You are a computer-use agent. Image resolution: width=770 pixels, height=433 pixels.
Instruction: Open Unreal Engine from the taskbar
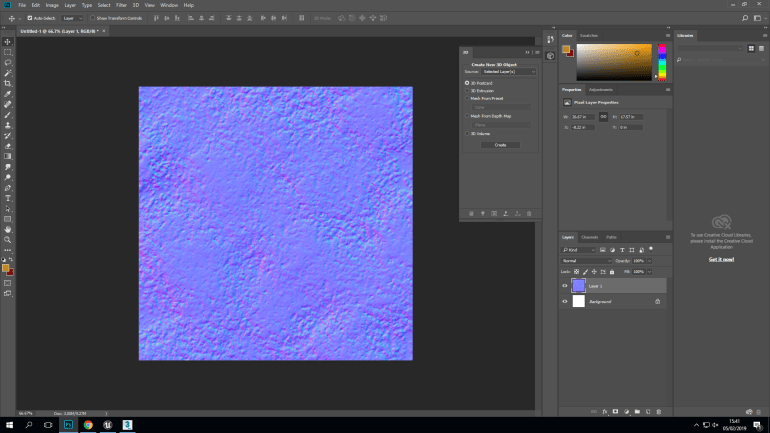(x=108, y=425)
